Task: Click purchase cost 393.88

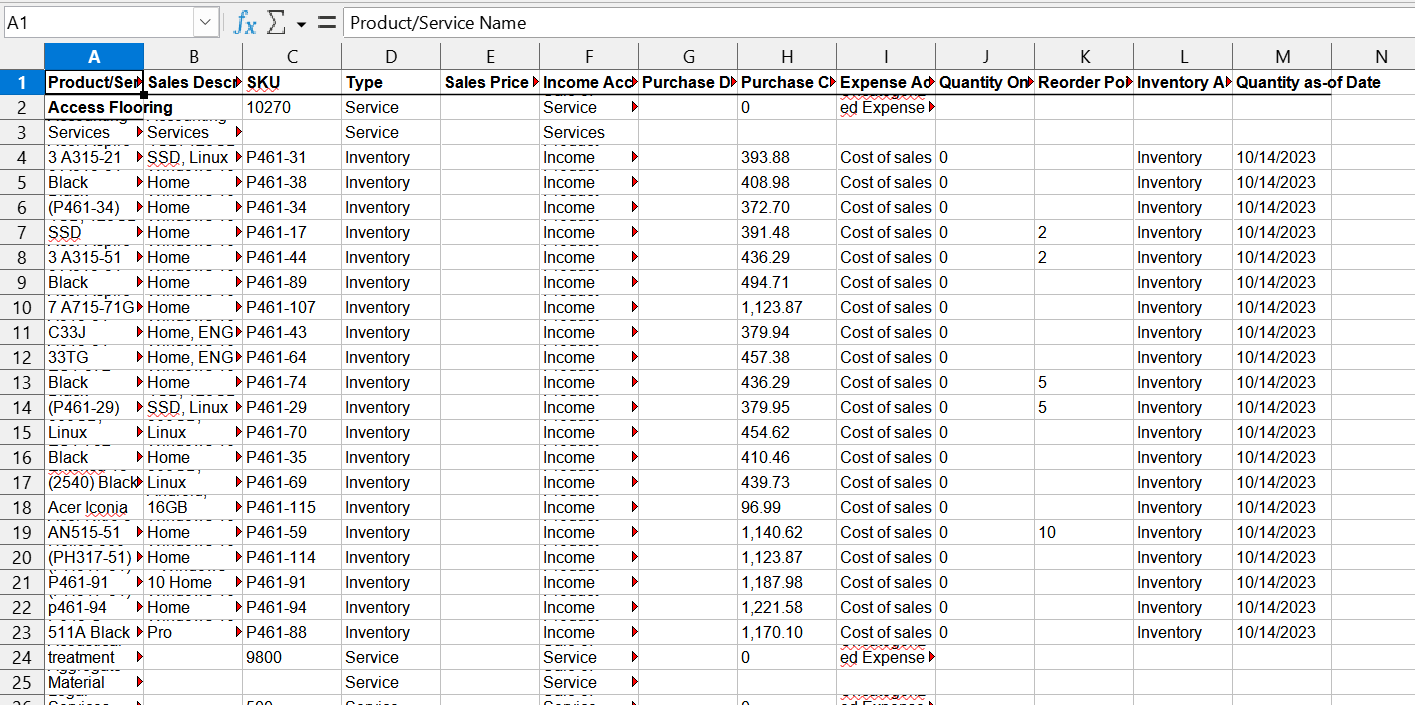Action: pyautogui.click(x=787, y=157)
